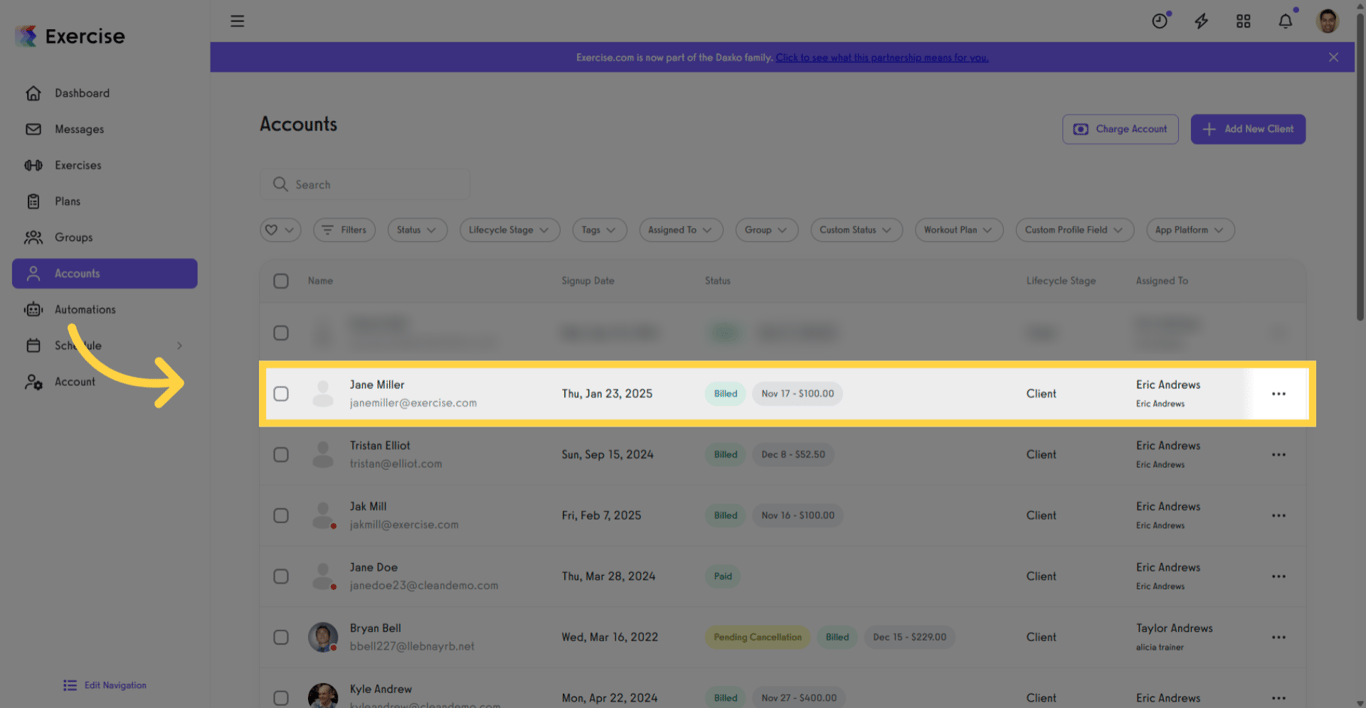Select Accounts in the sidebar menu
This screenshot has width=1366, height=708.
tap(75, 273)
